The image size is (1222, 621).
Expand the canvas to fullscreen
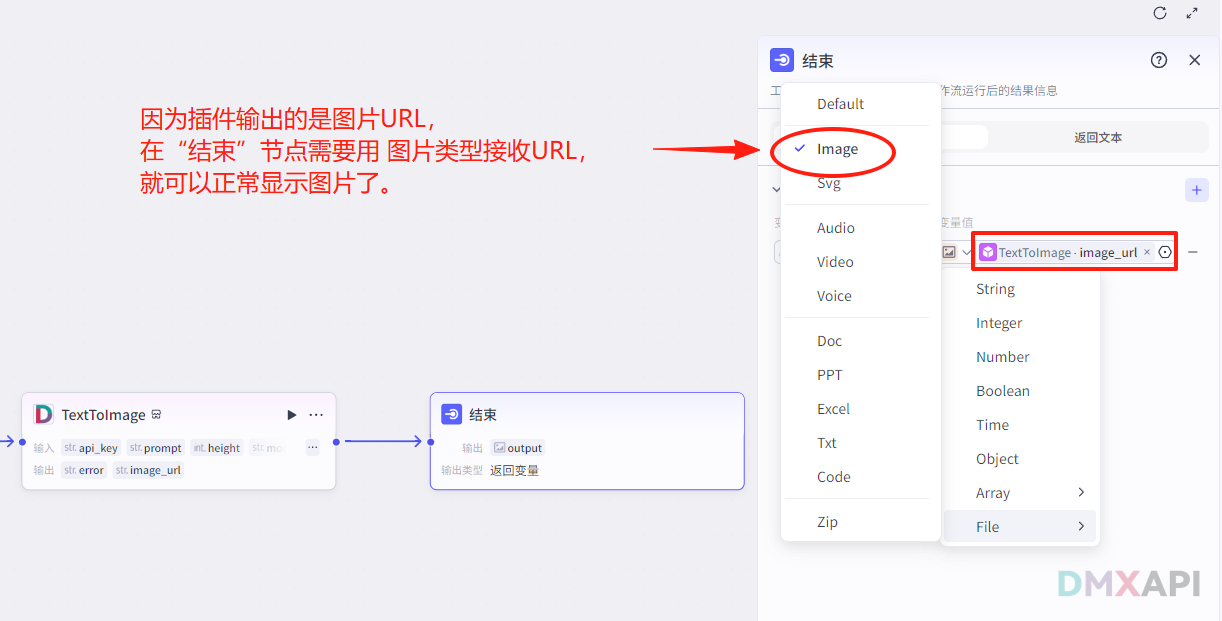click(1193, 14)
